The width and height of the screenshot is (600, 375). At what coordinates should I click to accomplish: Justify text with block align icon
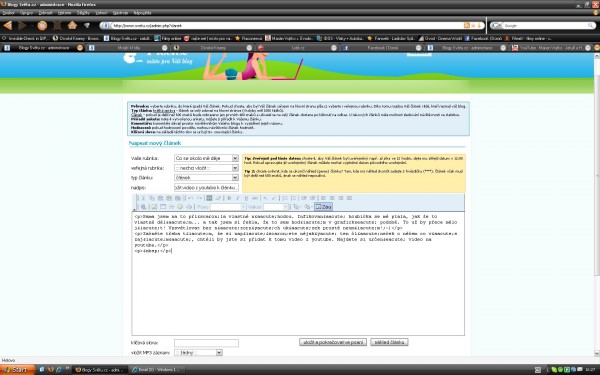349,198
